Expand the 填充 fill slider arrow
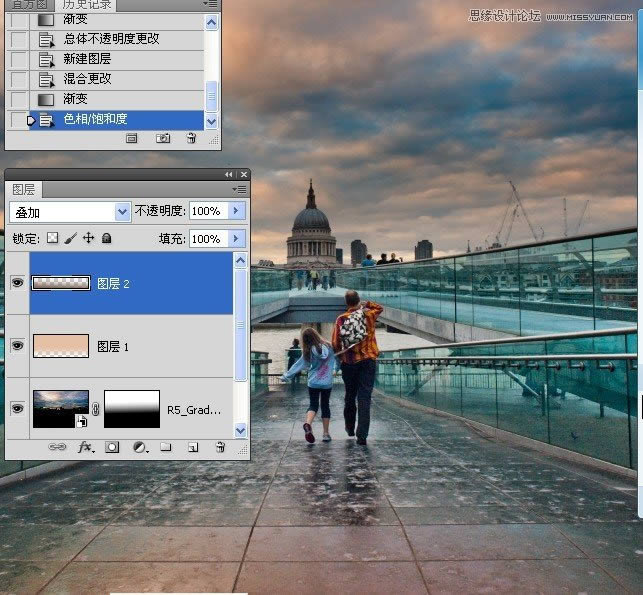This screenshot has height=595, width=643. coord(236,239)
